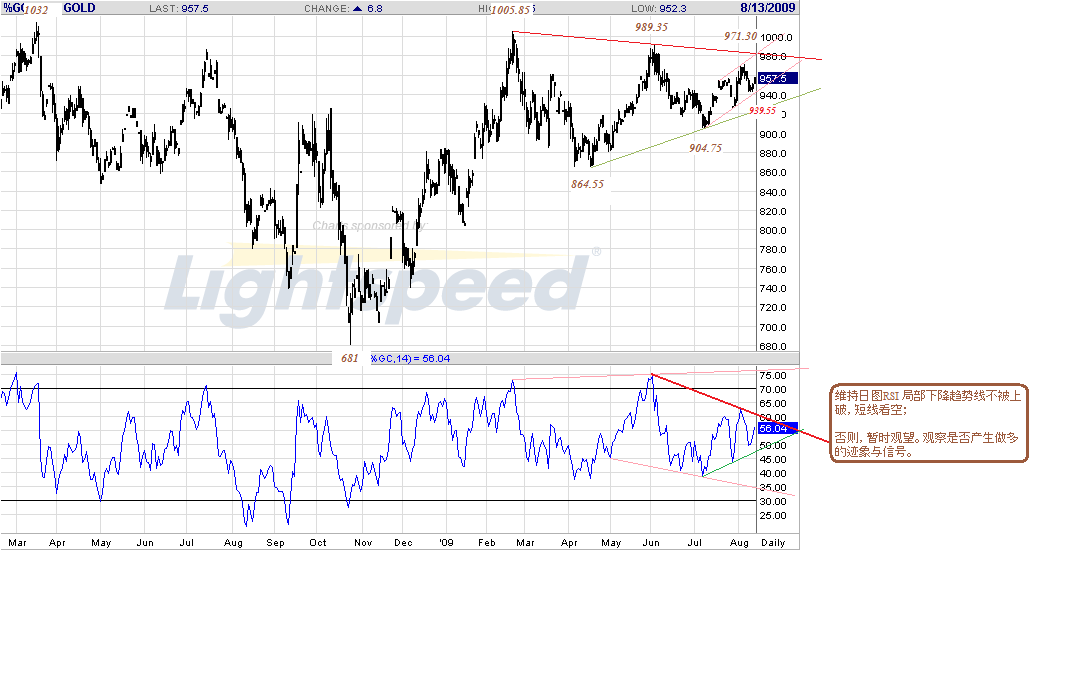Image resolution: width=1086 pixels, height=698 pixels.
Task: Click the red 939.55 support label
Action: (x=762, y=111)
